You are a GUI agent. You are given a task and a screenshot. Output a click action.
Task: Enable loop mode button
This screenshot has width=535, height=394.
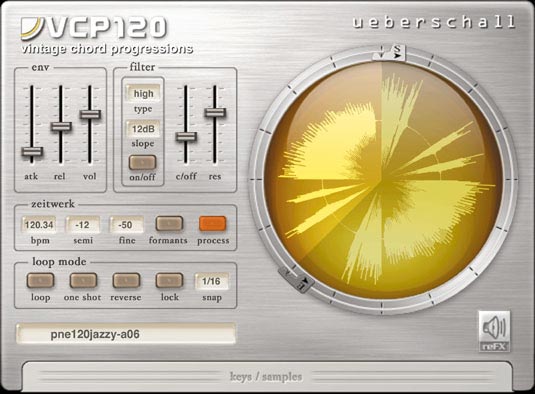tap(40, 280)
